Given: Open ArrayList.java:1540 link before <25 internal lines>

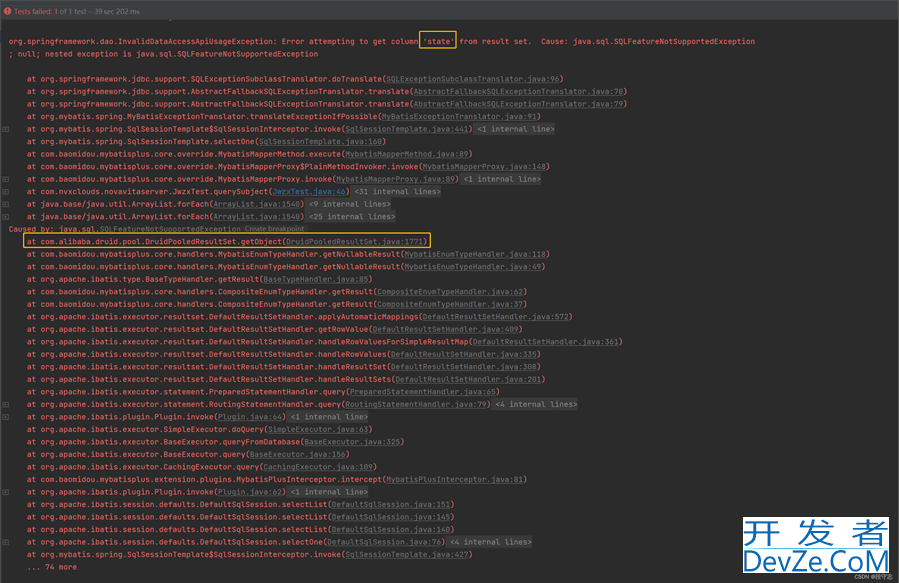Looking at the screenshot, I should (257, 217).
